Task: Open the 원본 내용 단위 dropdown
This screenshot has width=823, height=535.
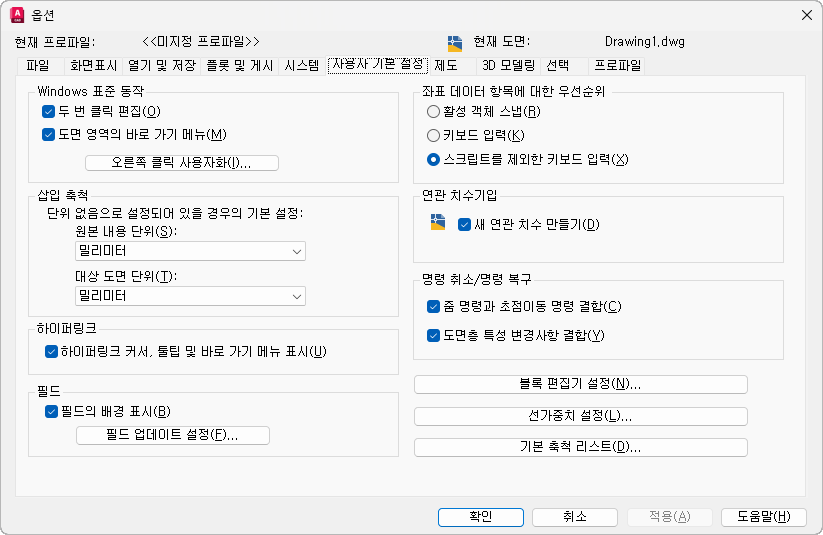Action: (190, 252)
